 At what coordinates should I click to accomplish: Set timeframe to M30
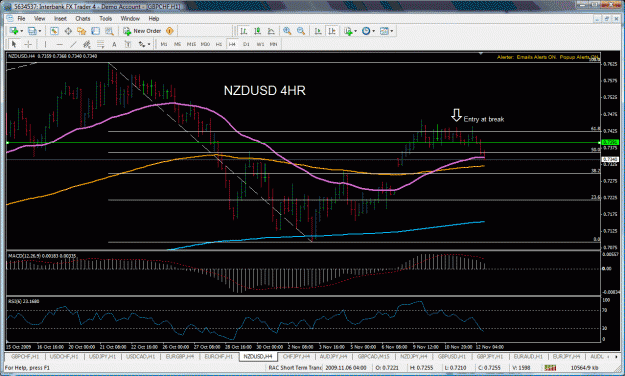click(x=205, y=44)
